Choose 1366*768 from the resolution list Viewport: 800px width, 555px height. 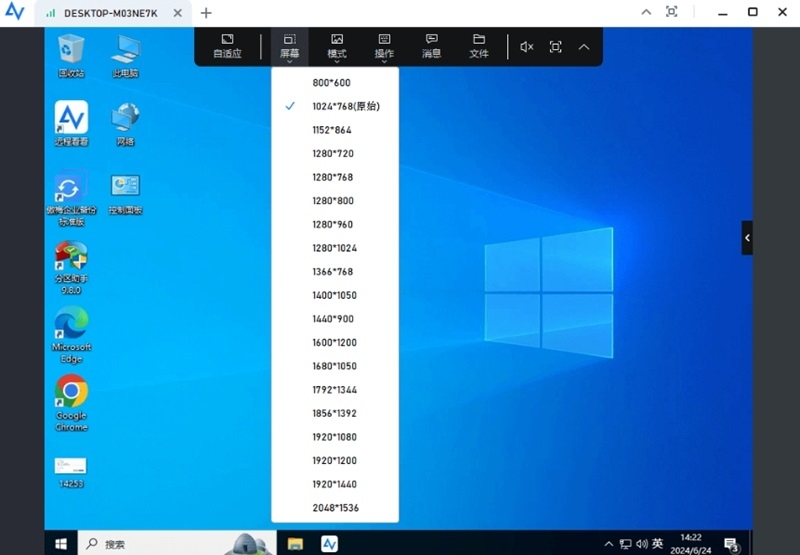(x=334, y=272)
